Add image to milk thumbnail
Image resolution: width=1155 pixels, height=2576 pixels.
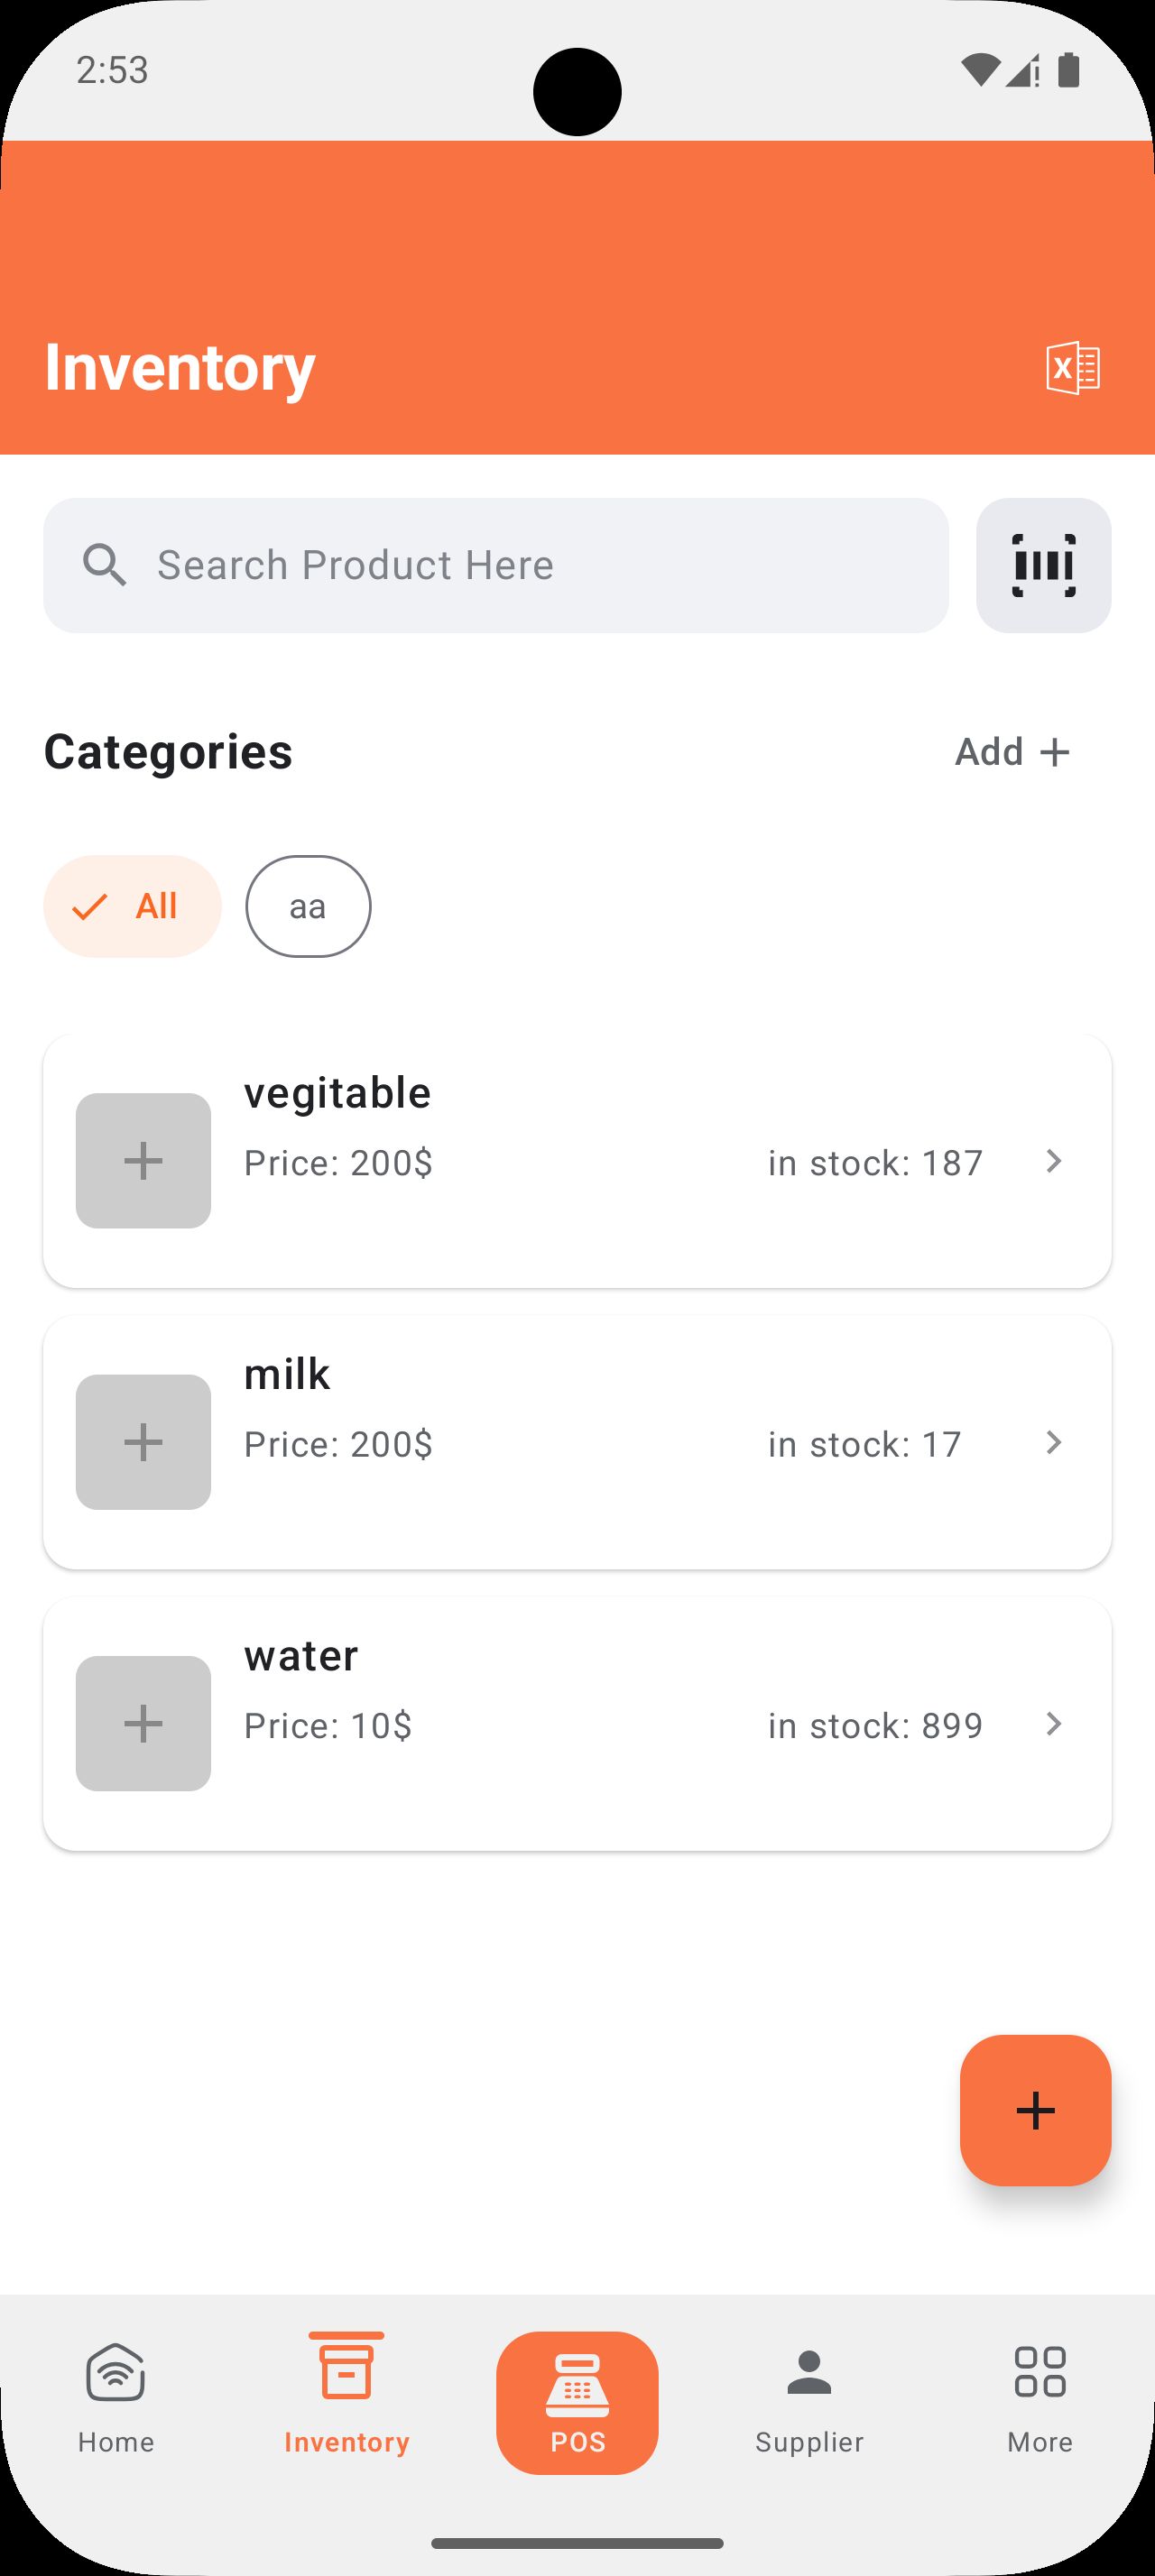coord(143,1442)
